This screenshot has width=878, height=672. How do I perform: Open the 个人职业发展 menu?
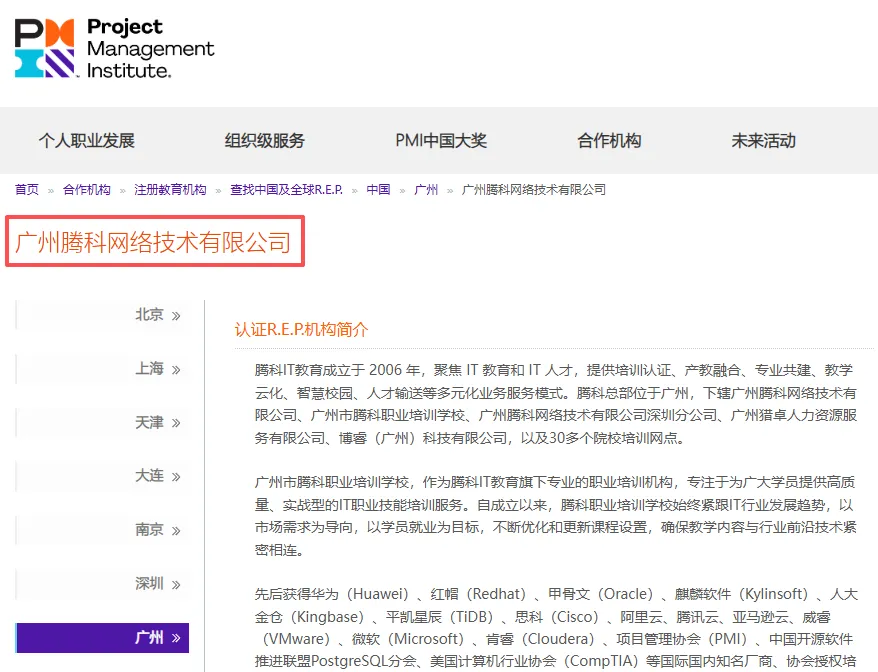pos(87,141)
